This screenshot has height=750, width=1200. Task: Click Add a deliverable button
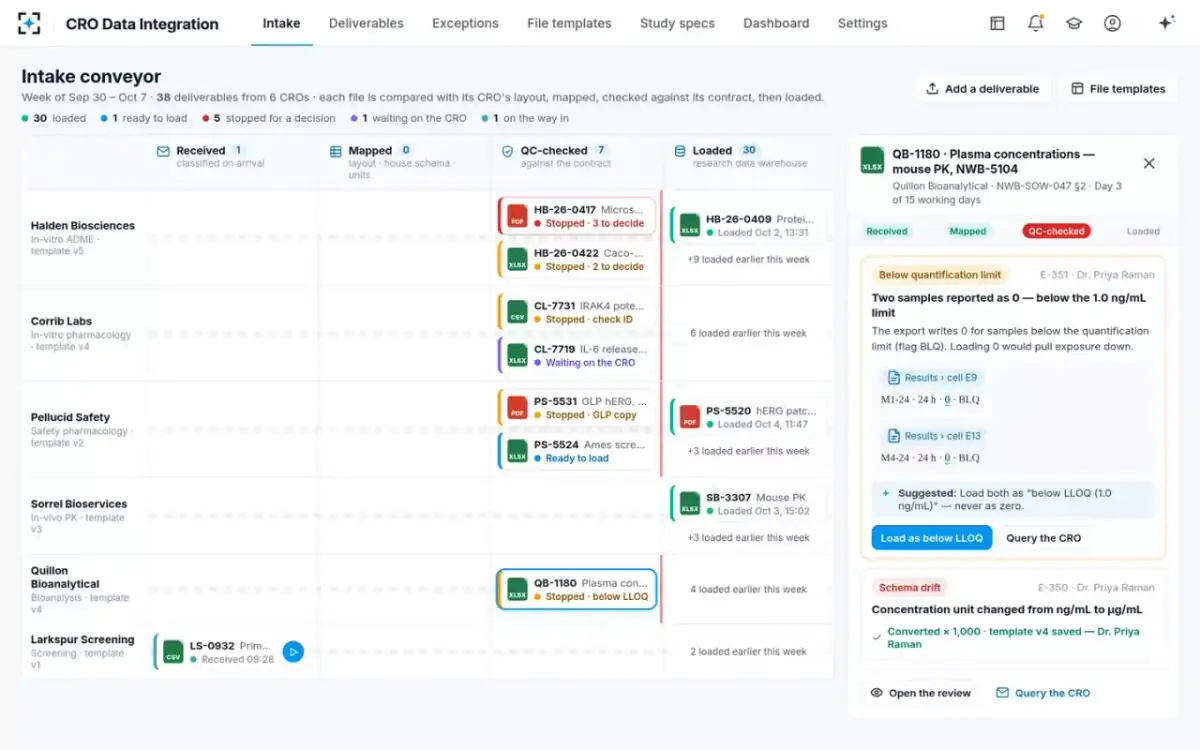pyautogui.click(x=983, y=89)
